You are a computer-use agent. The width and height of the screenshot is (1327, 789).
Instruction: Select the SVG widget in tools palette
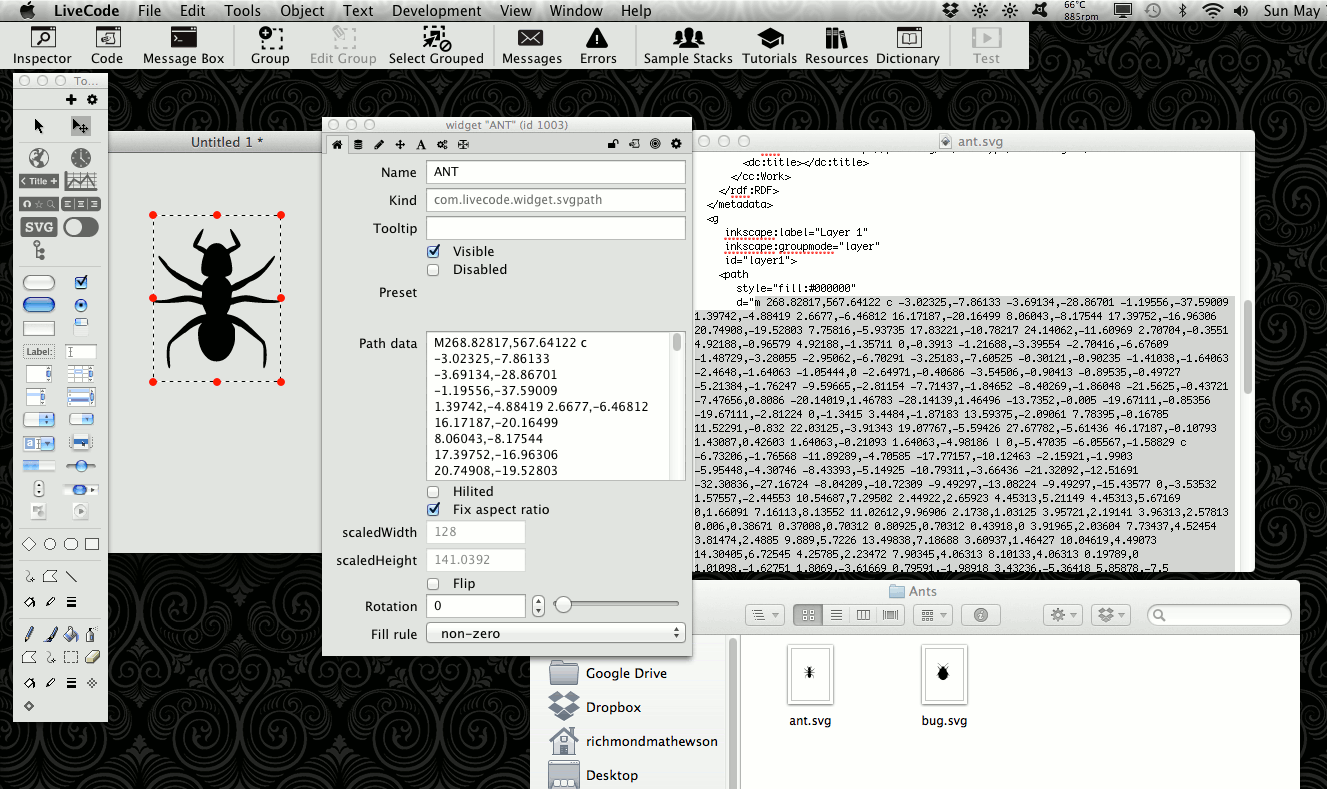click(x=39, y=227)
